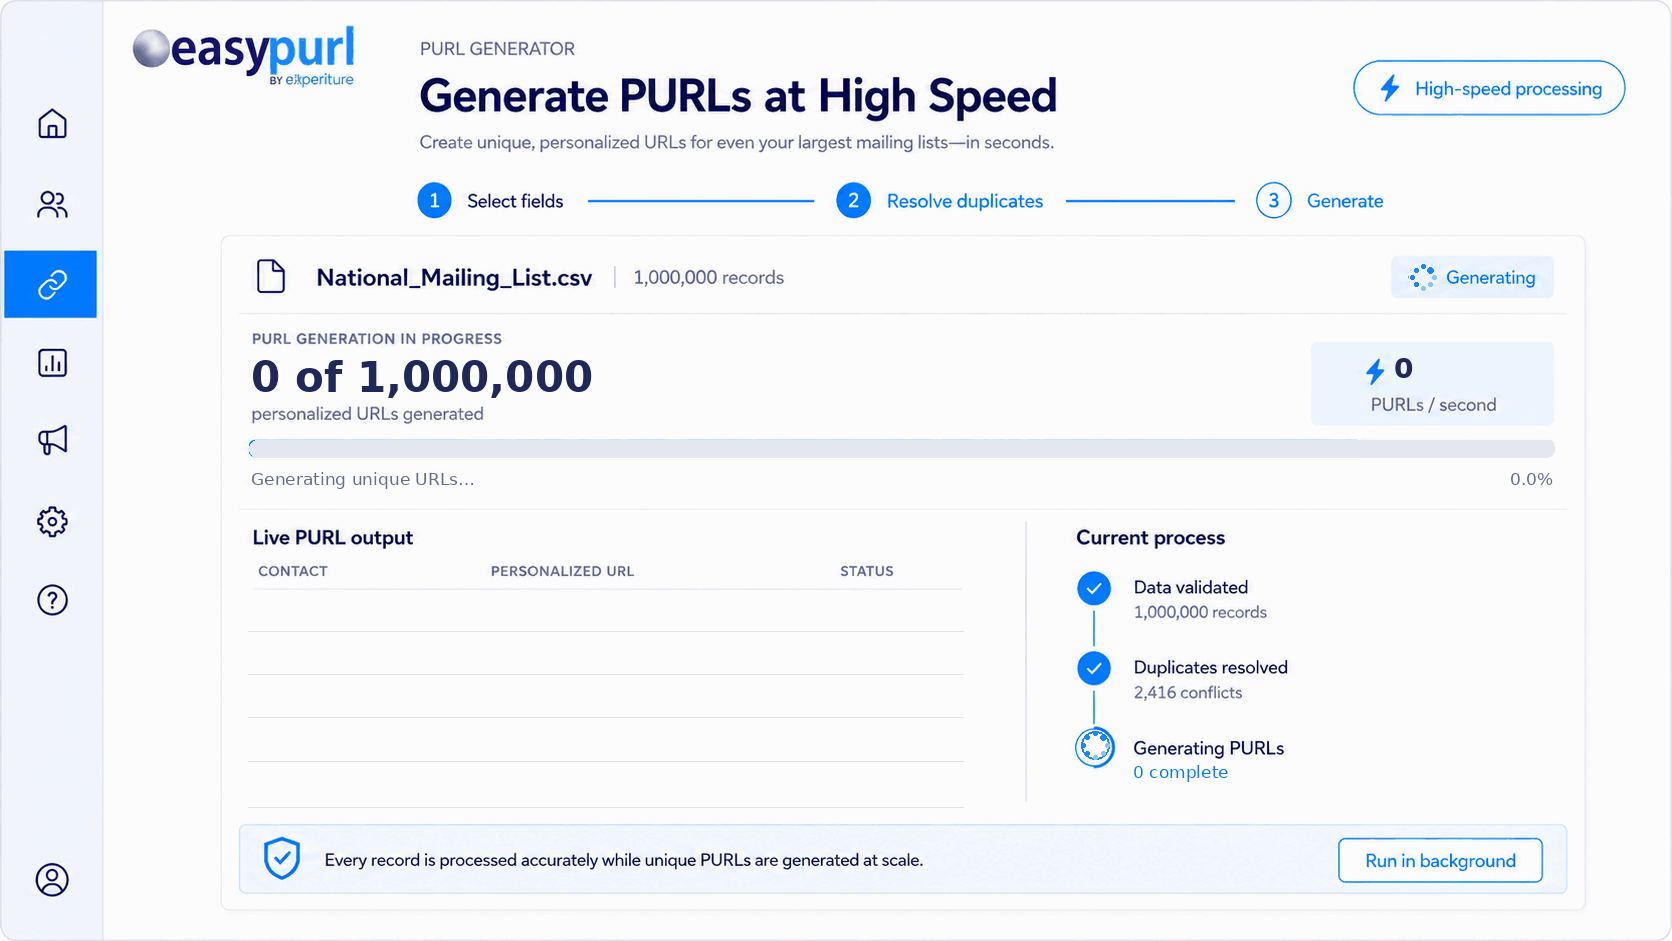The image size is (1672, 941).
Task: Click the National_Mailing_List.csv file name
Action: pyautogui.click(x=454, y=277)
